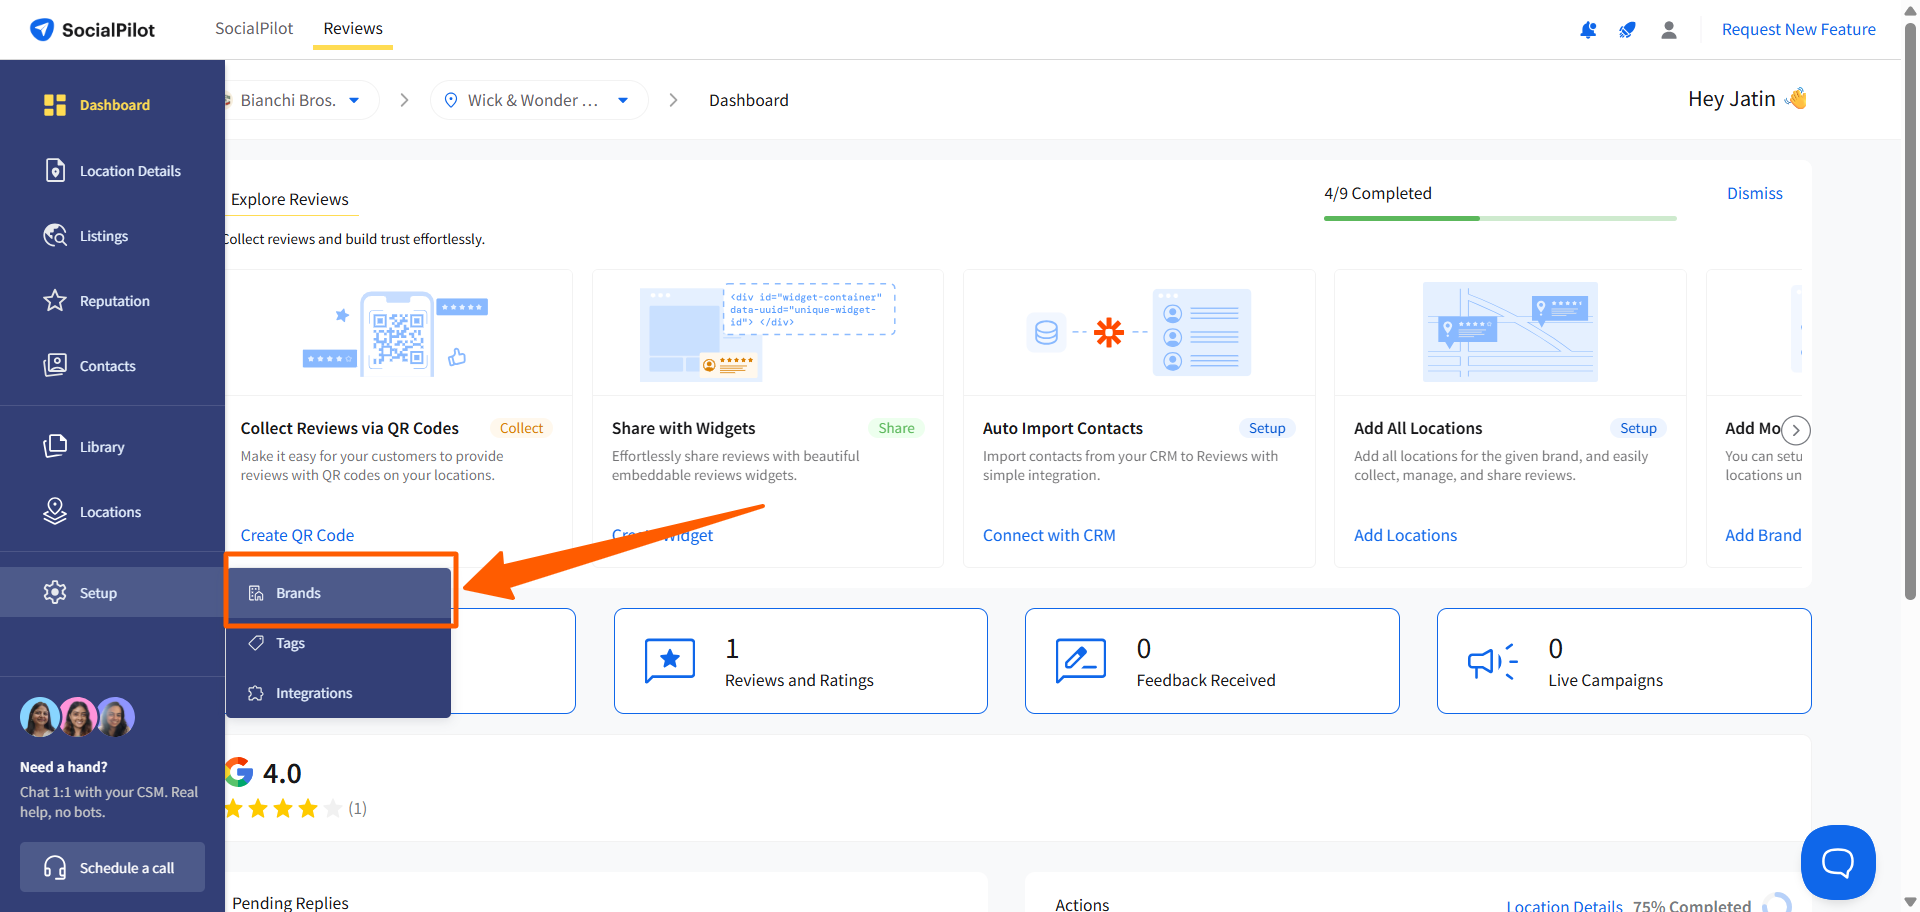Click the Setup badge on Auto Import Contacts
This screenshot has width=1920, height=912.
[1267, 428]
